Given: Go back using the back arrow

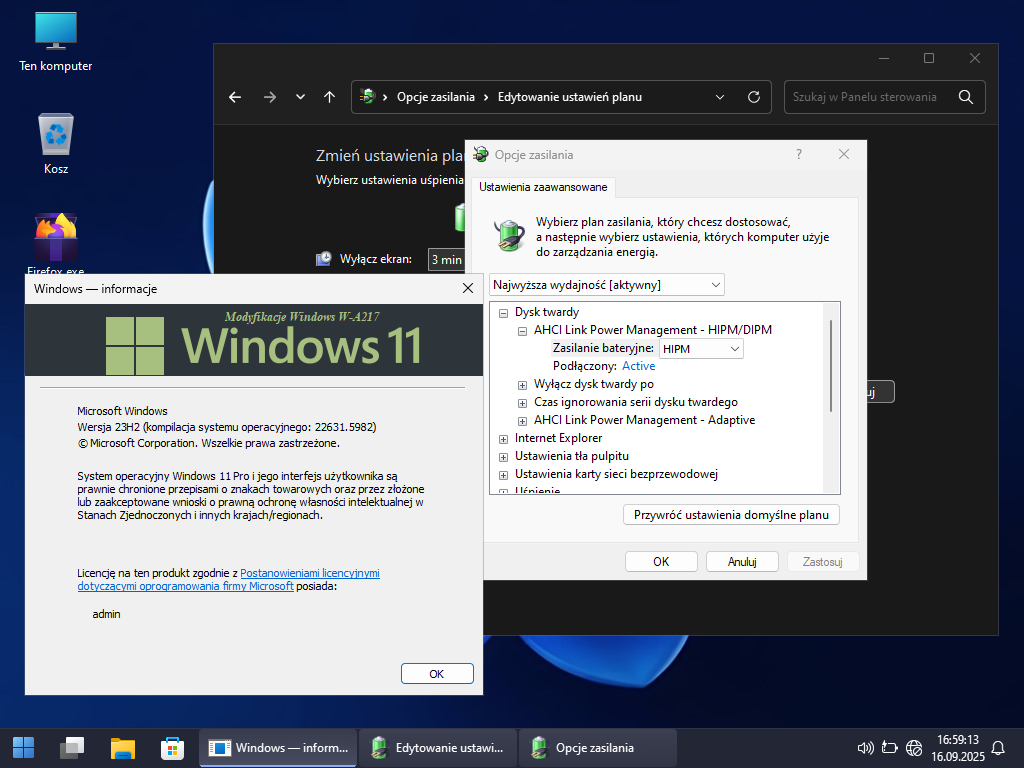Looking at the screenshot, I should 235,97.
